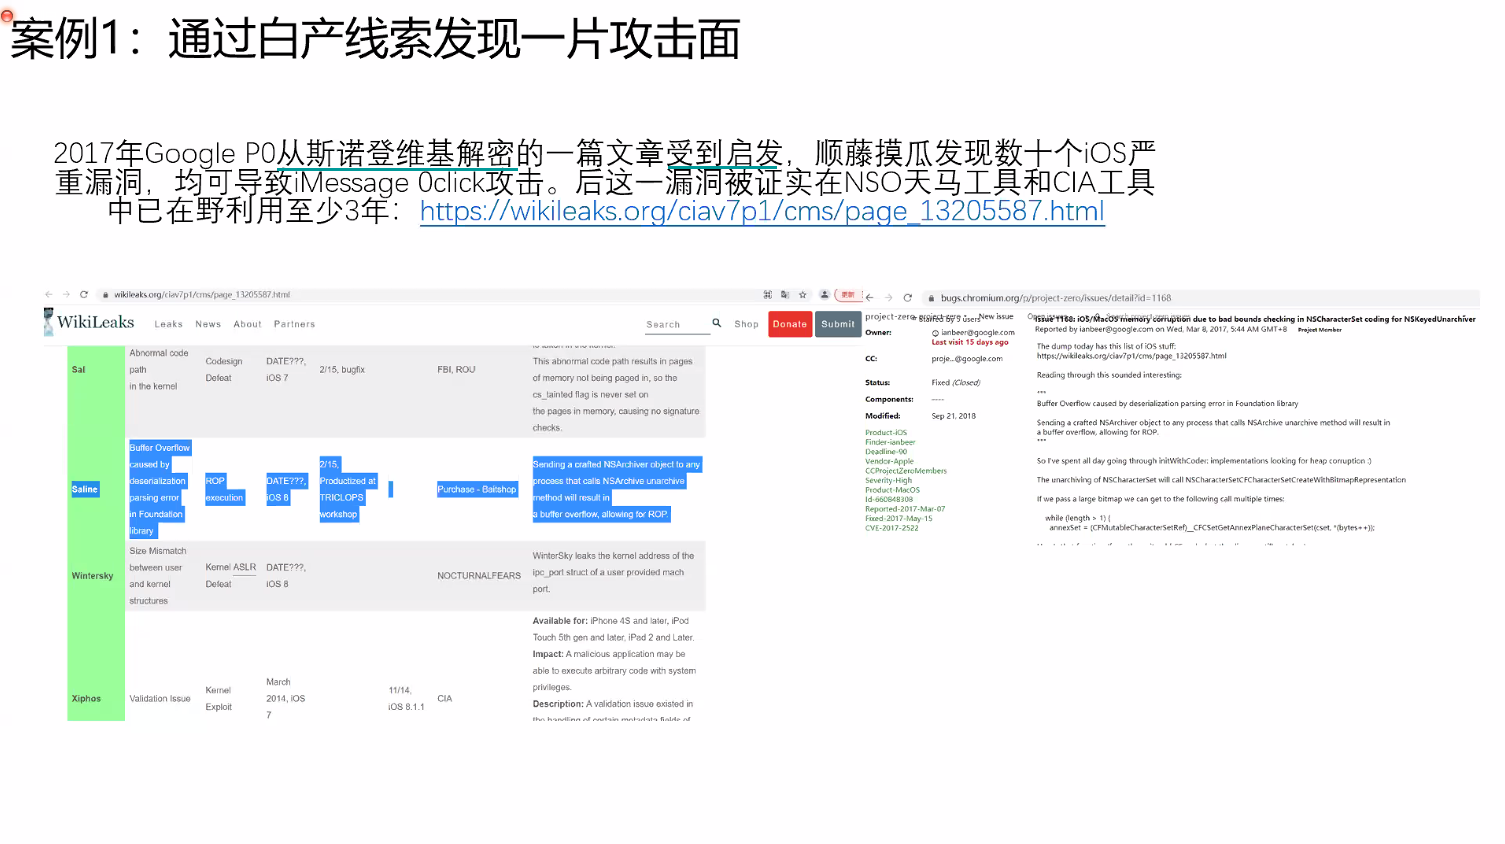Open the QR code icon in WikiLeaks address bar
The image size is (1505, 844).
[768, 295]
